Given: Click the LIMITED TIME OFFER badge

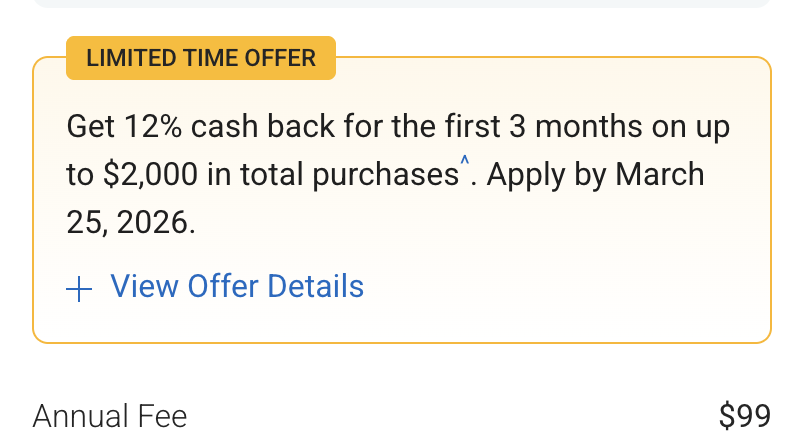Looking at the screenshot, I should [201, 58].
